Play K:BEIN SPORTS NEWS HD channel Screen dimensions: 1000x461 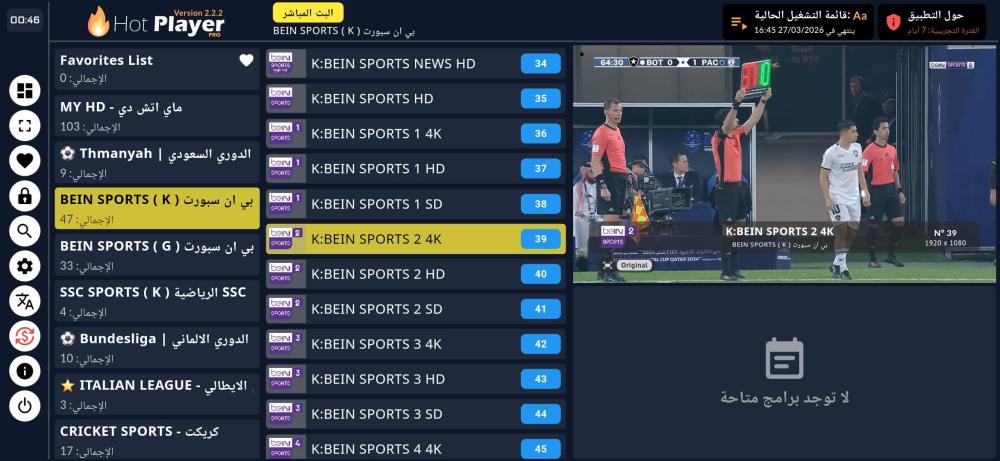[415, 64]
